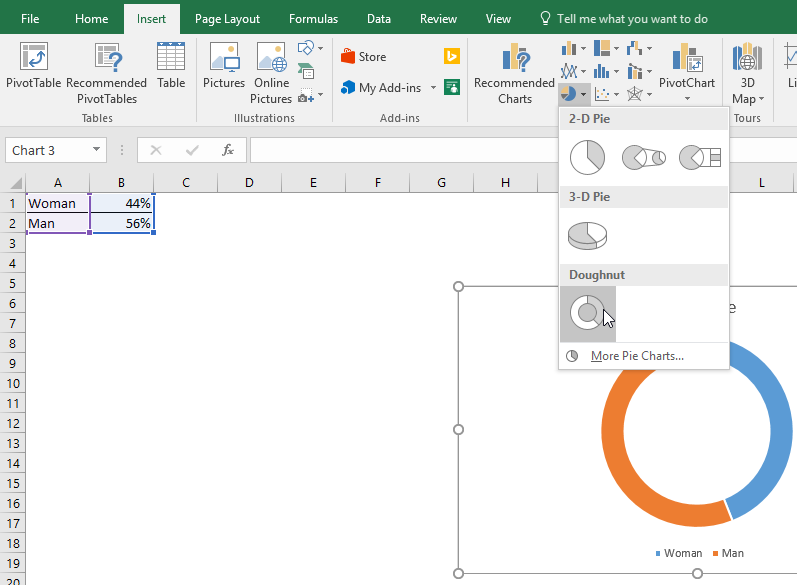Expand the 3D Map dropdown arrow
Screen dimensions: 797x585
point(761,99)
